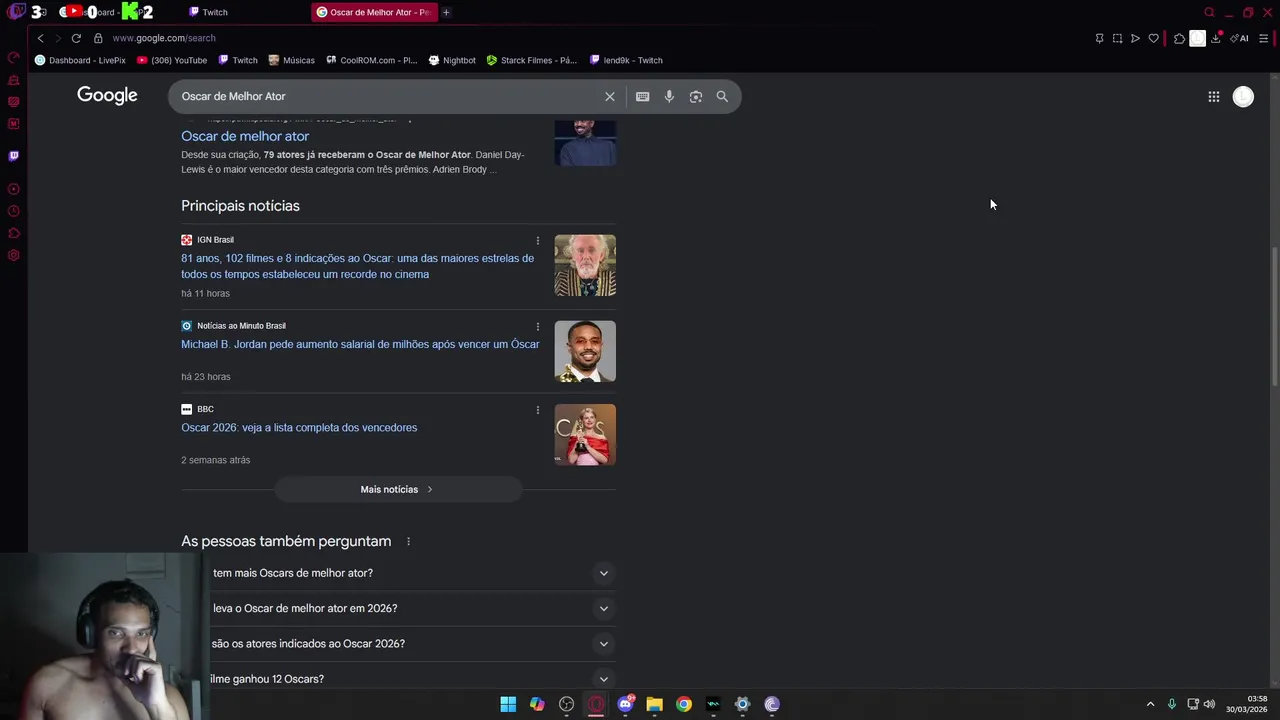The width and height of the screenshot is (1280, 720).
Task: Open the AI assistant button
Action: click(x=1240, y=39)
